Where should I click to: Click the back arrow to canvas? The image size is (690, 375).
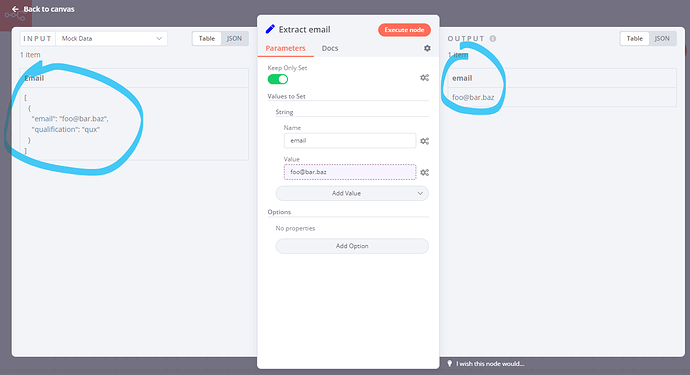click(15, 9)
